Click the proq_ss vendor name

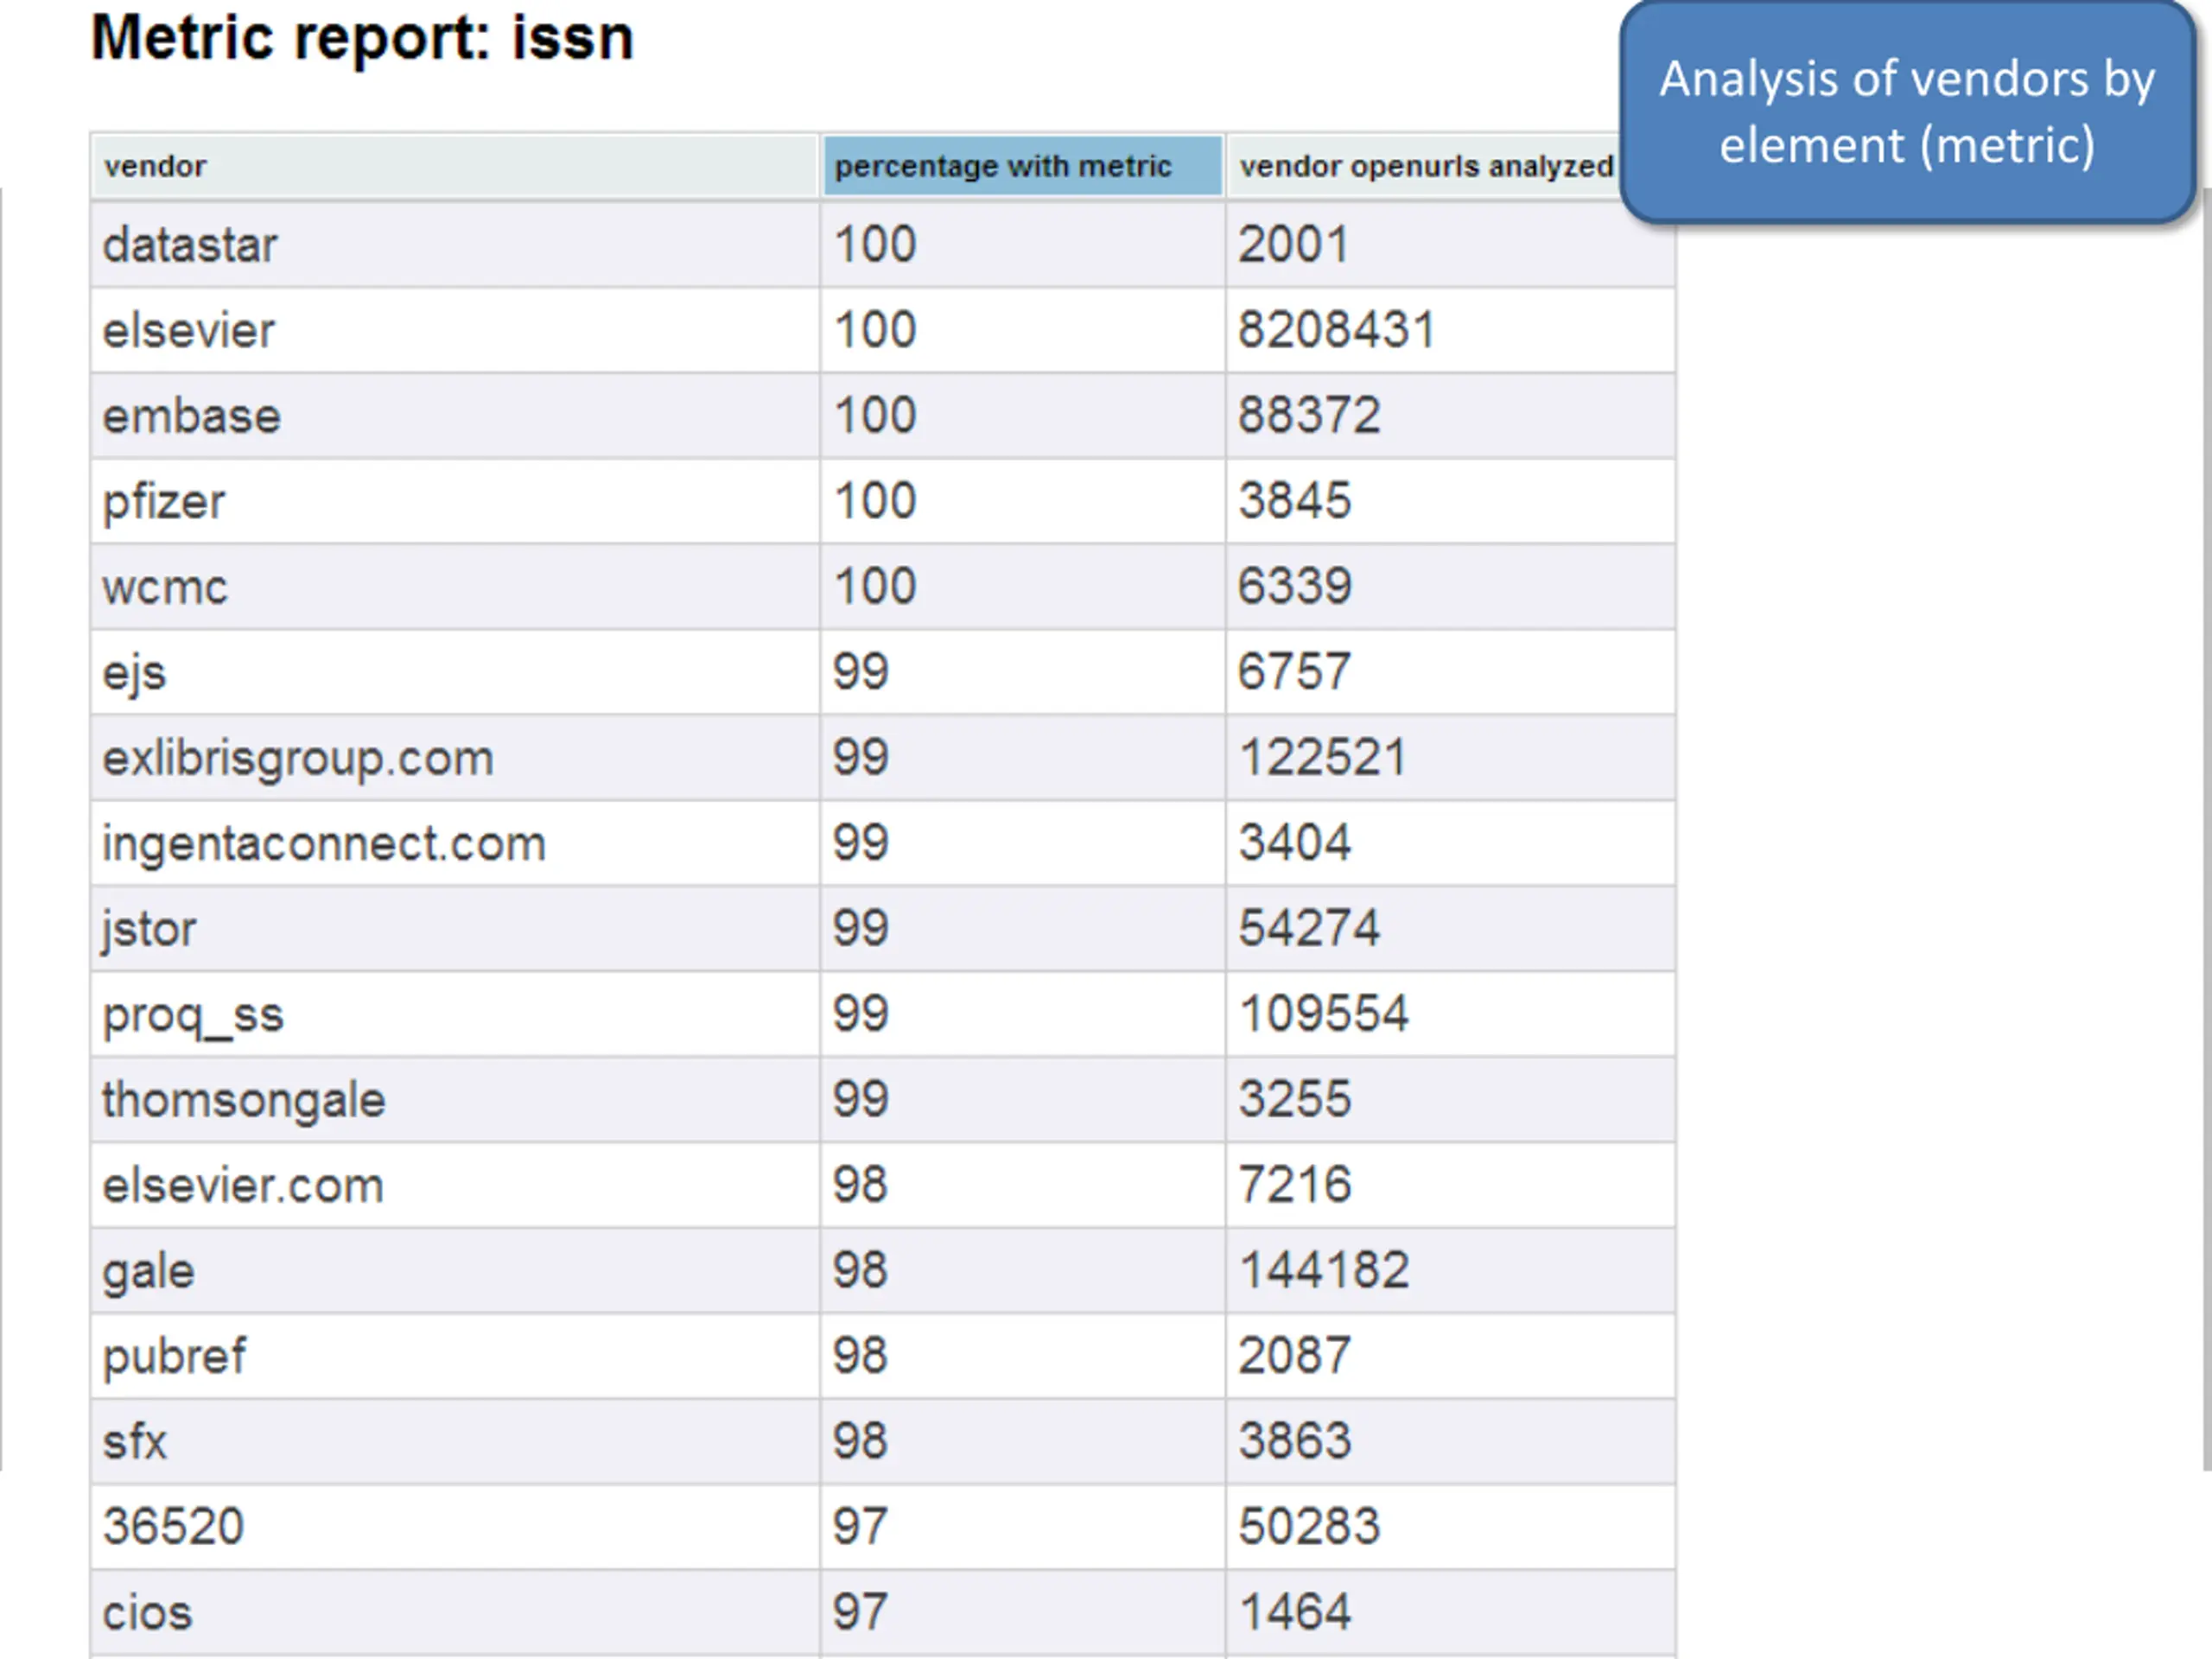193,1016
